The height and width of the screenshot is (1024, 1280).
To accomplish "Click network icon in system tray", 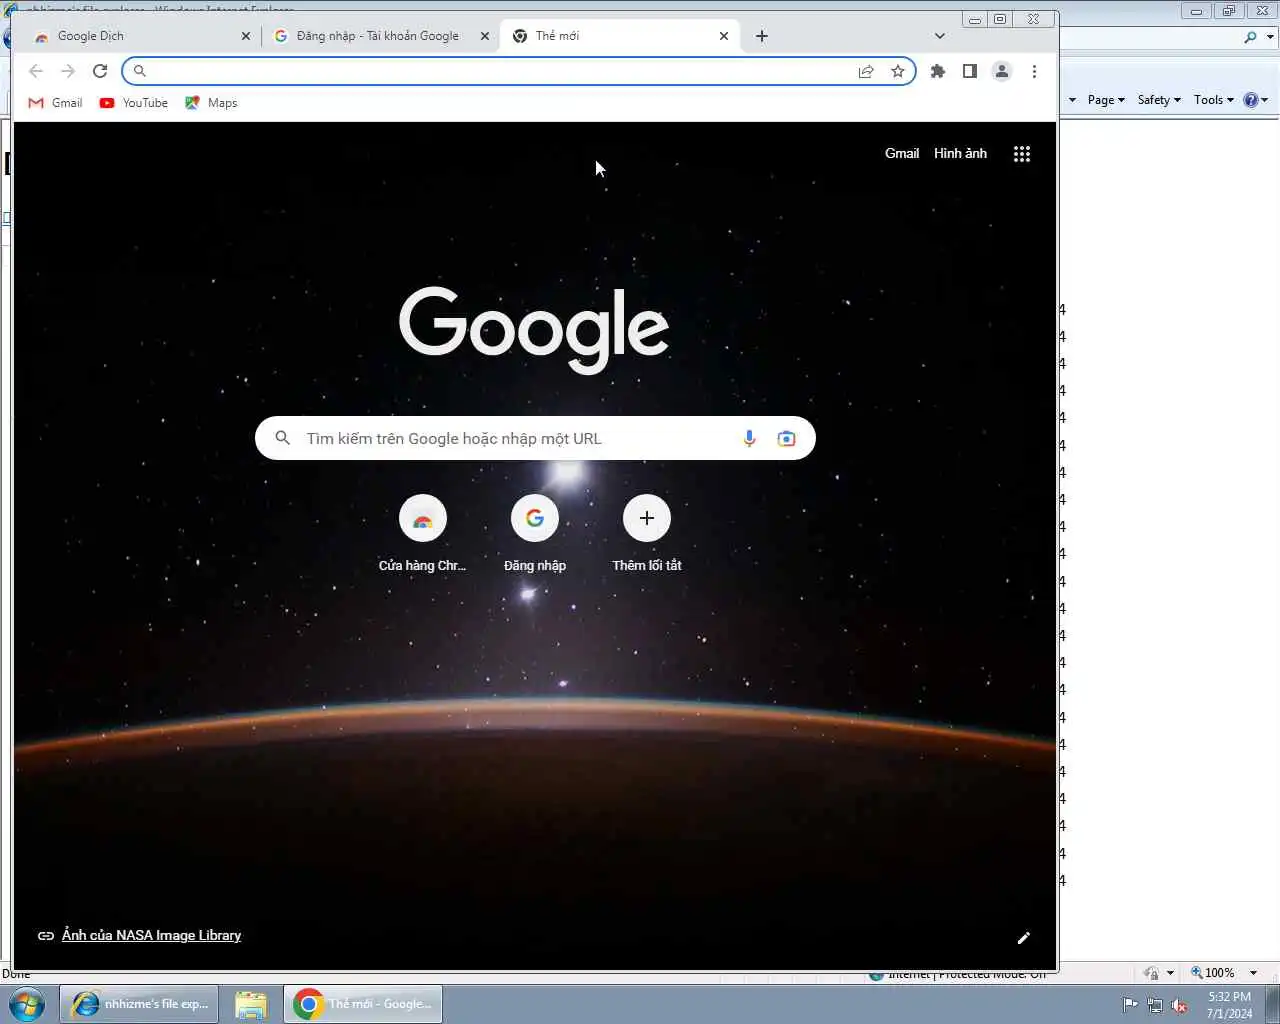I will click(x=1155, y=1005).
